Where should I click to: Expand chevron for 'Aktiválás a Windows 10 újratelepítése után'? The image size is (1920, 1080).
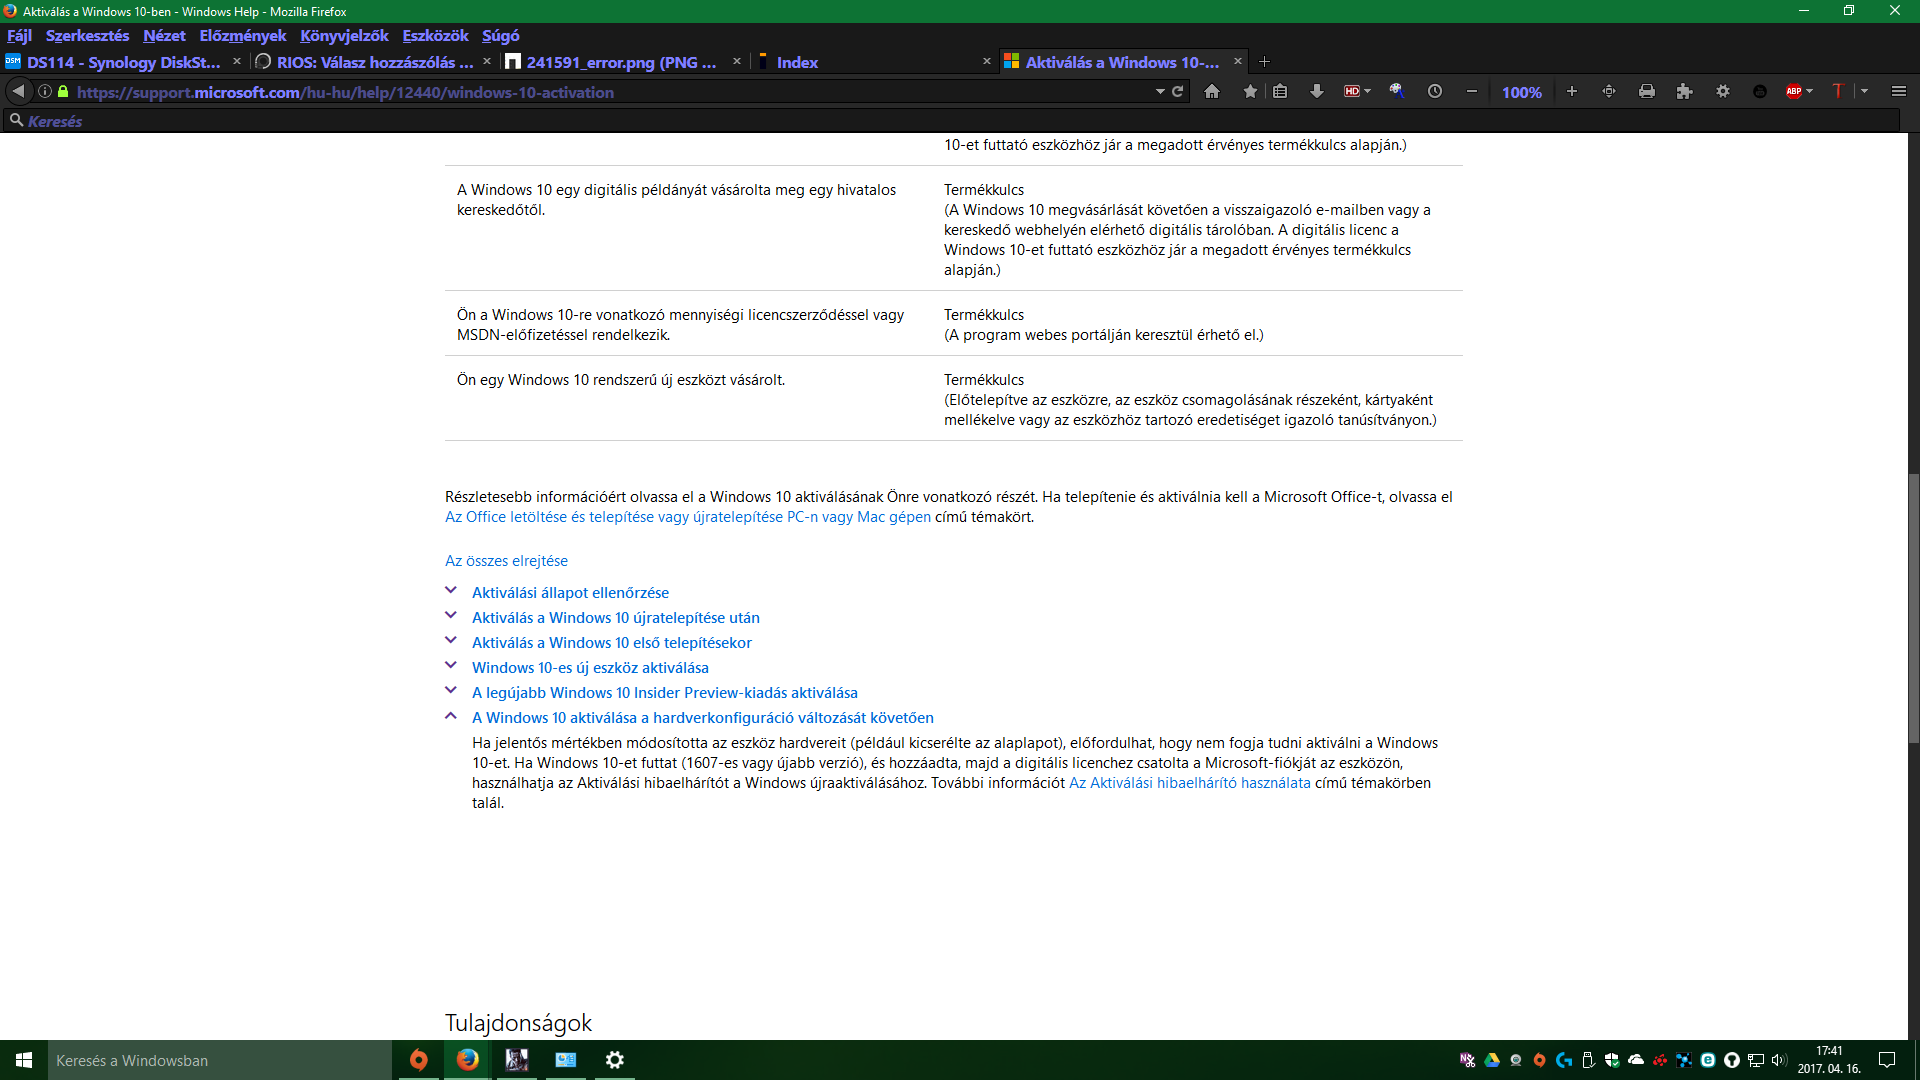451,616
